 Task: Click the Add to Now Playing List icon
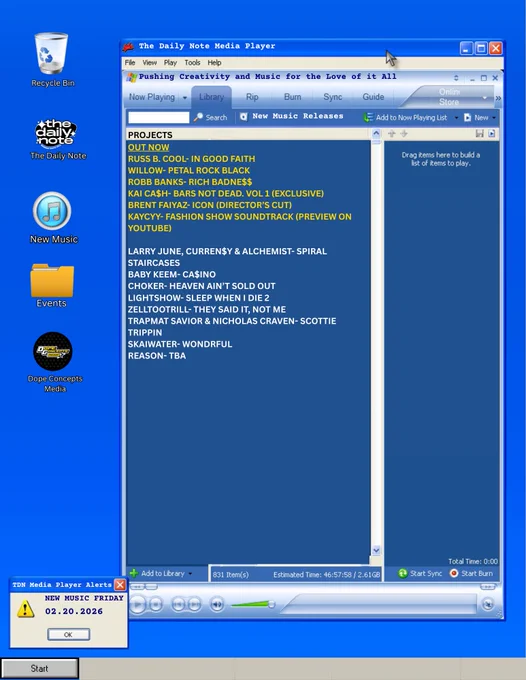tap(368, 117)
